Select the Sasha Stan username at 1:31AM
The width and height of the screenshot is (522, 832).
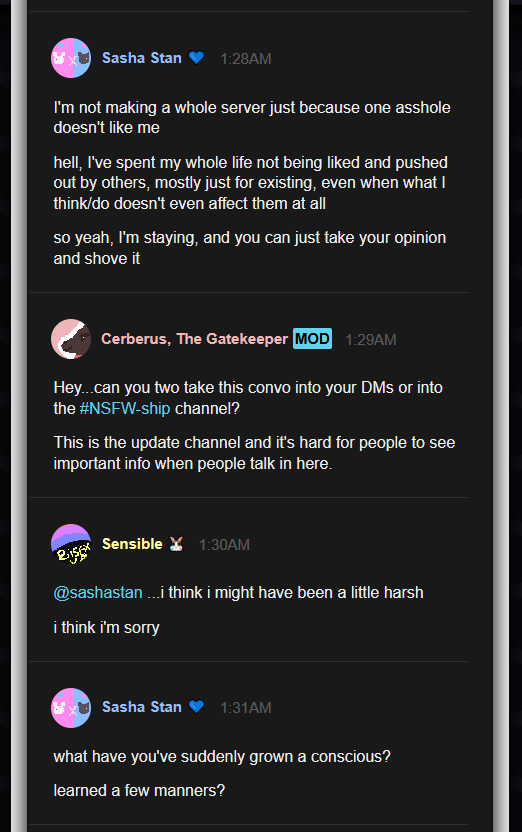click(142, 707)
